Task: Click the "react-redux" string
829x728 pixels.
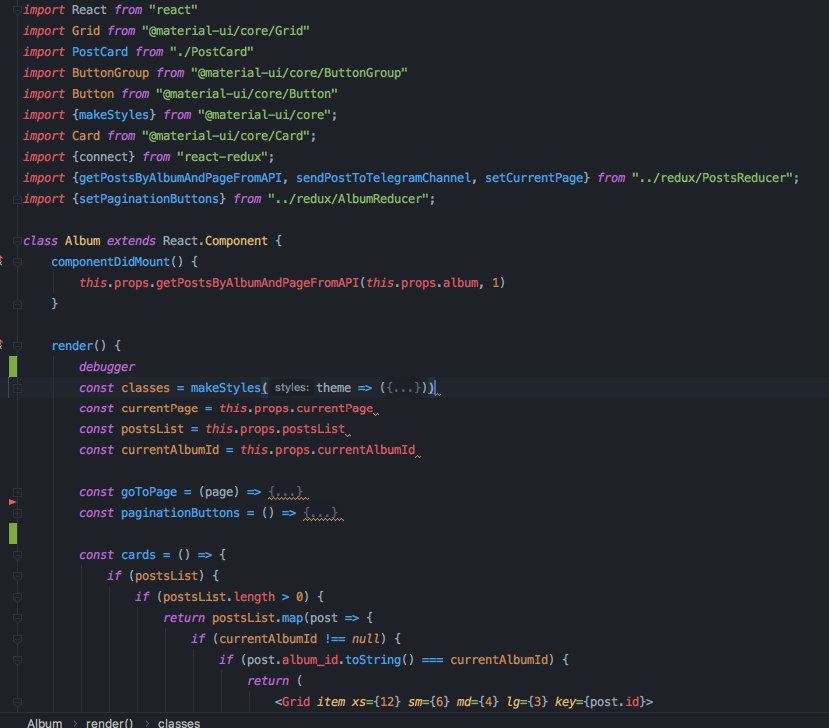Action: [222, 157]
